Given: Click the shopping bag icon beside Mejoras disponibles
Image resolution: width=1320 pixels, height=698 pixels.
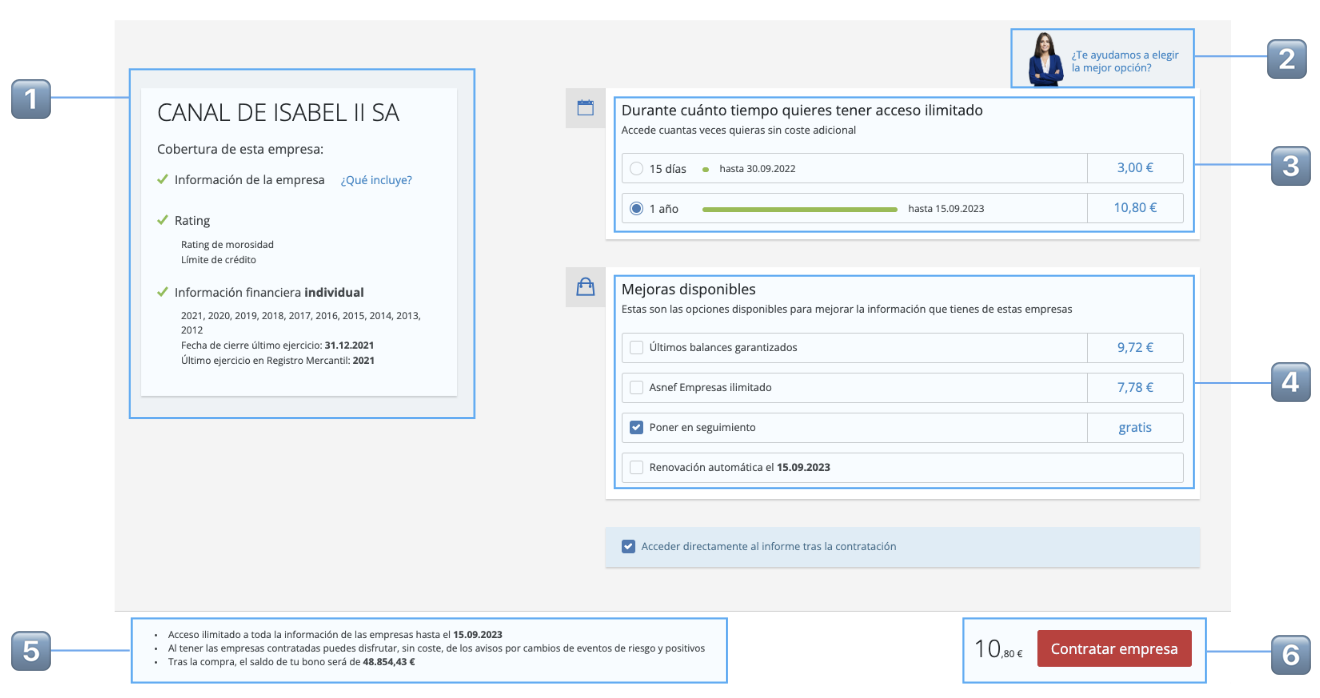Looking at the screenshot, I should point(586,287).
